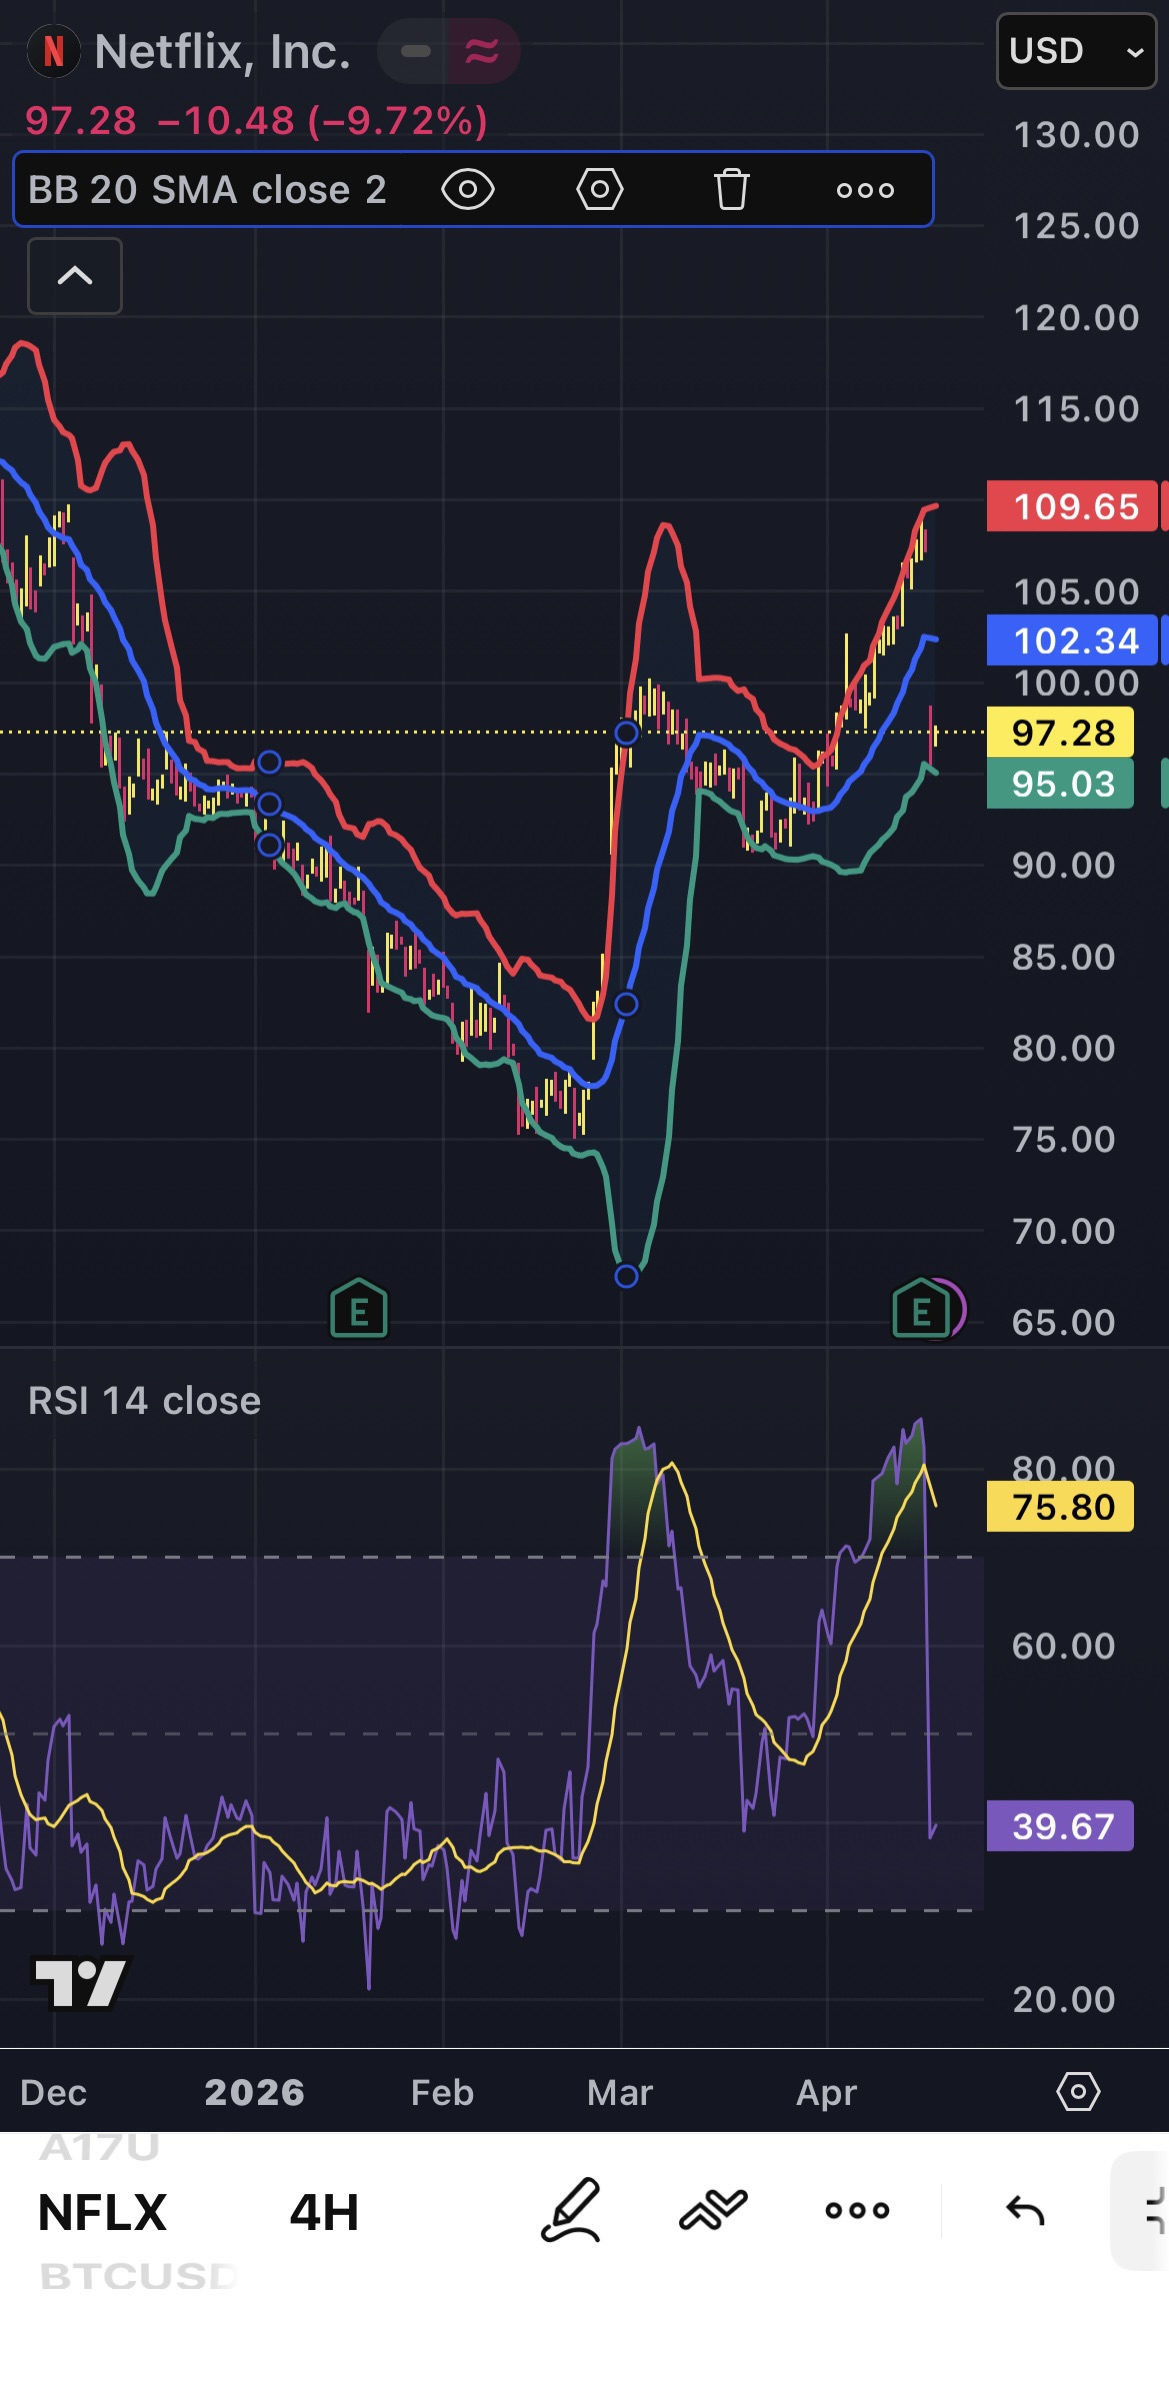1169x2389 pixels.
Task: Open more options in bottom toolbar
Action: [x=857, y=2211]
